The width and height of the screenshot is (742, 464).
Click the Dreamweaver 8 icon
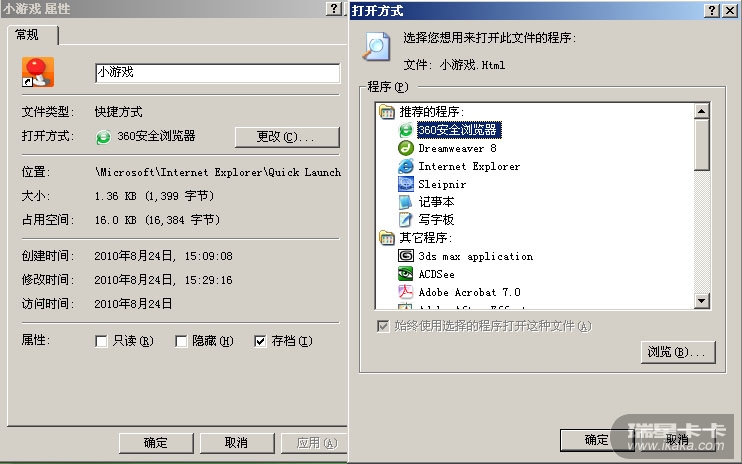pyautogui.click(x=406, y=148)
